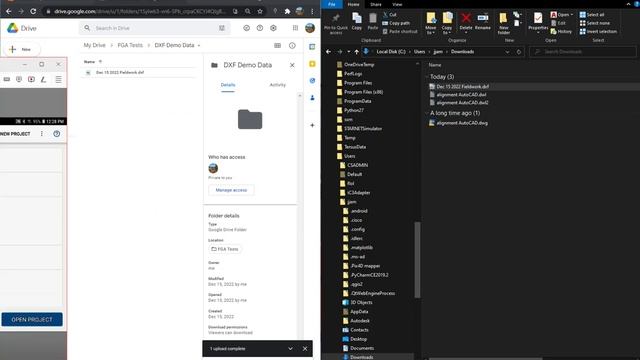Open Explorer recent locations dropdown arrow

pos(349,52)
